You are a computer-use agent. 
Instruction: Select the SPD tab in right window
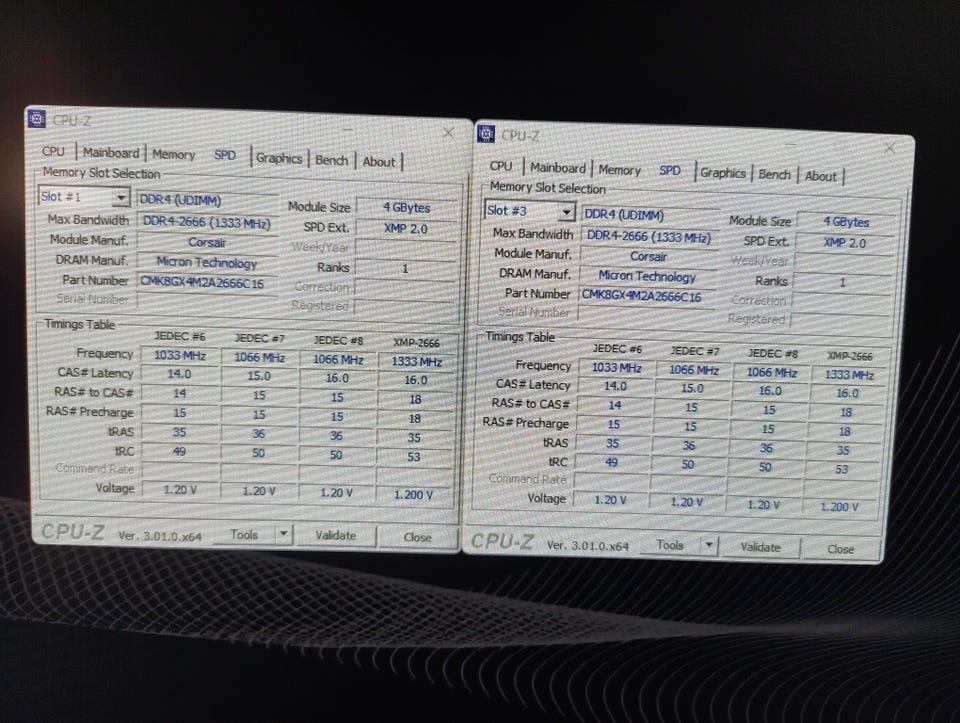click(x=669, y=171)
